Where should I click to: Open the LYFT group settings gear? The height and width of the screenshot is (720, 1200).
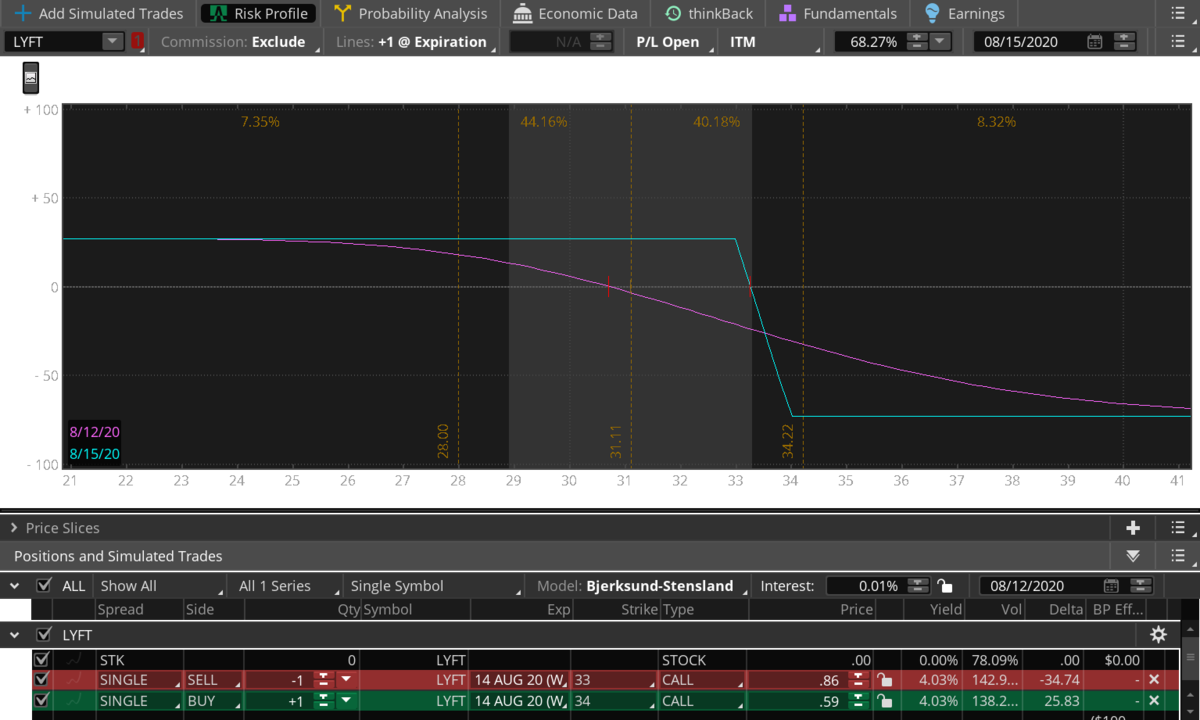pyautogui.click(x=1158, y=634)
